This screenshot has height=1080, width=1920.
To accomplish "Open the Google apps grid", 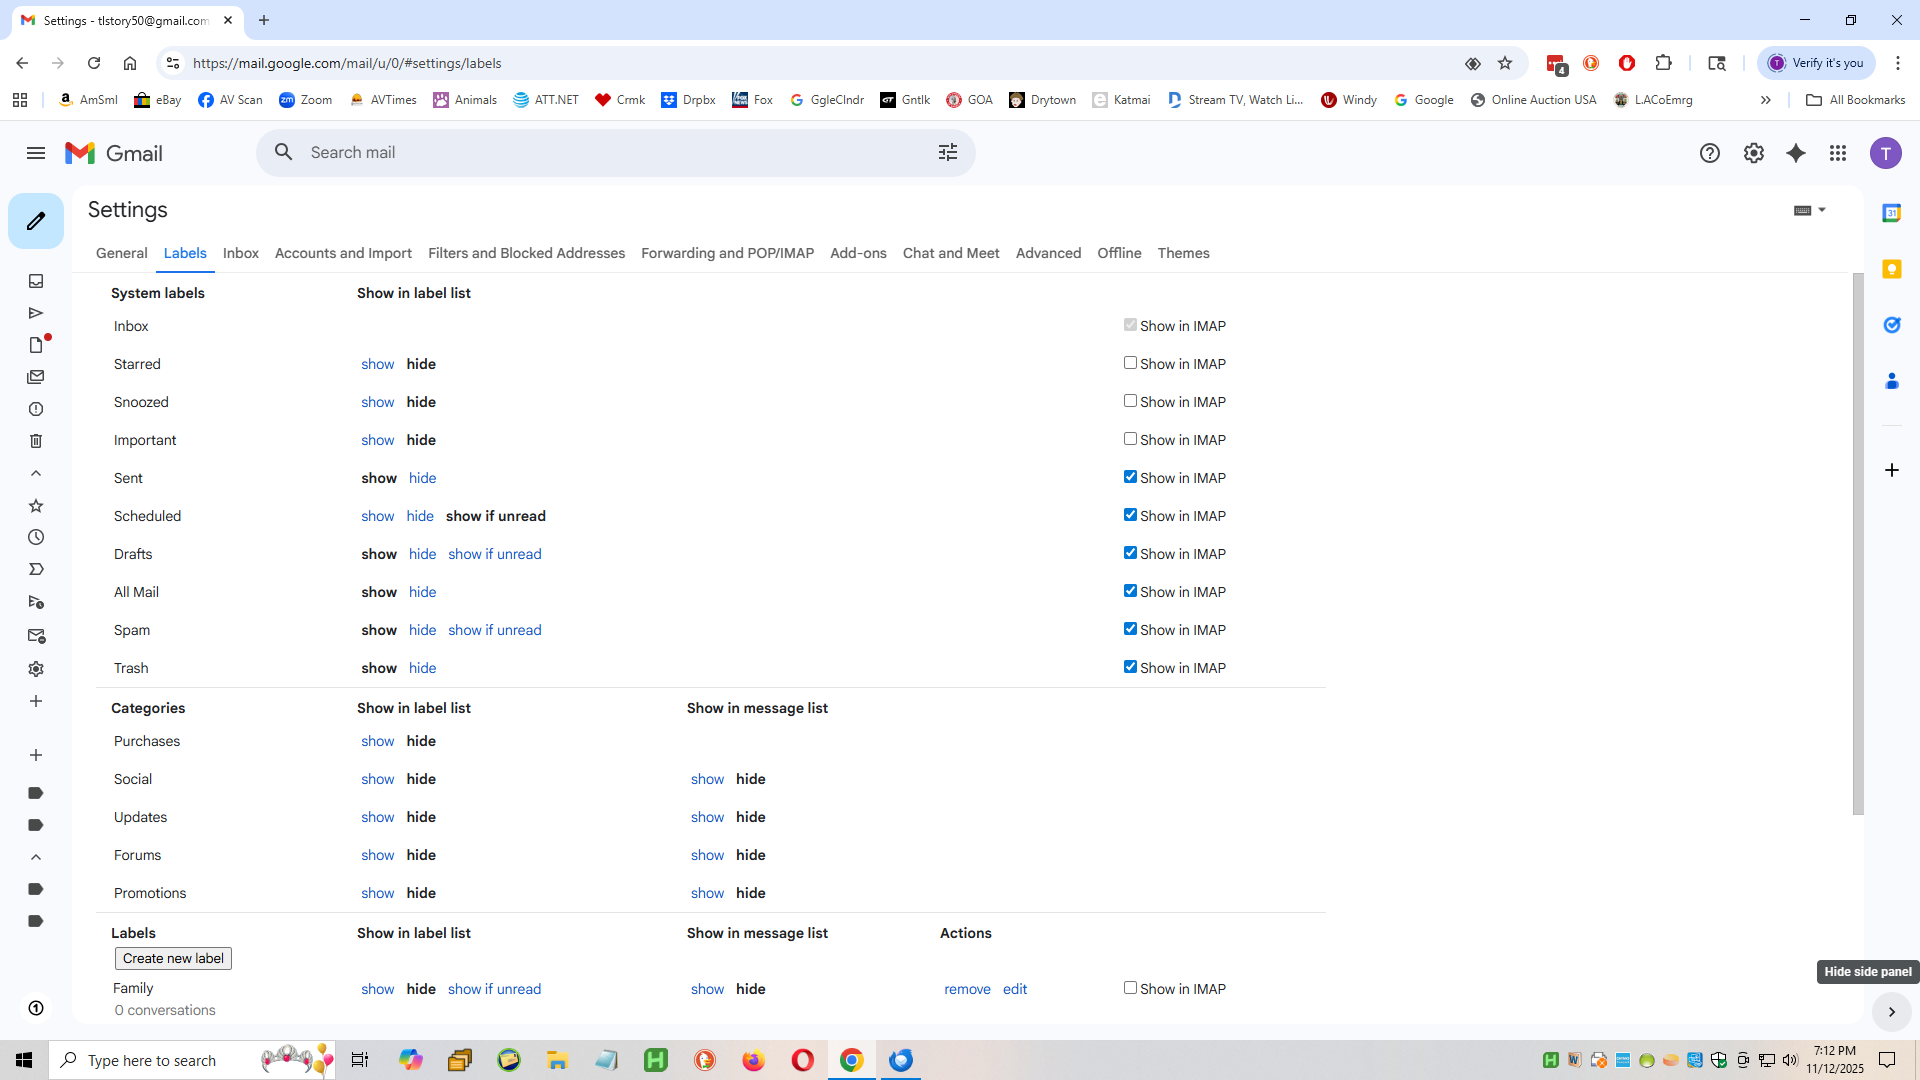I will click(1838, 153).
